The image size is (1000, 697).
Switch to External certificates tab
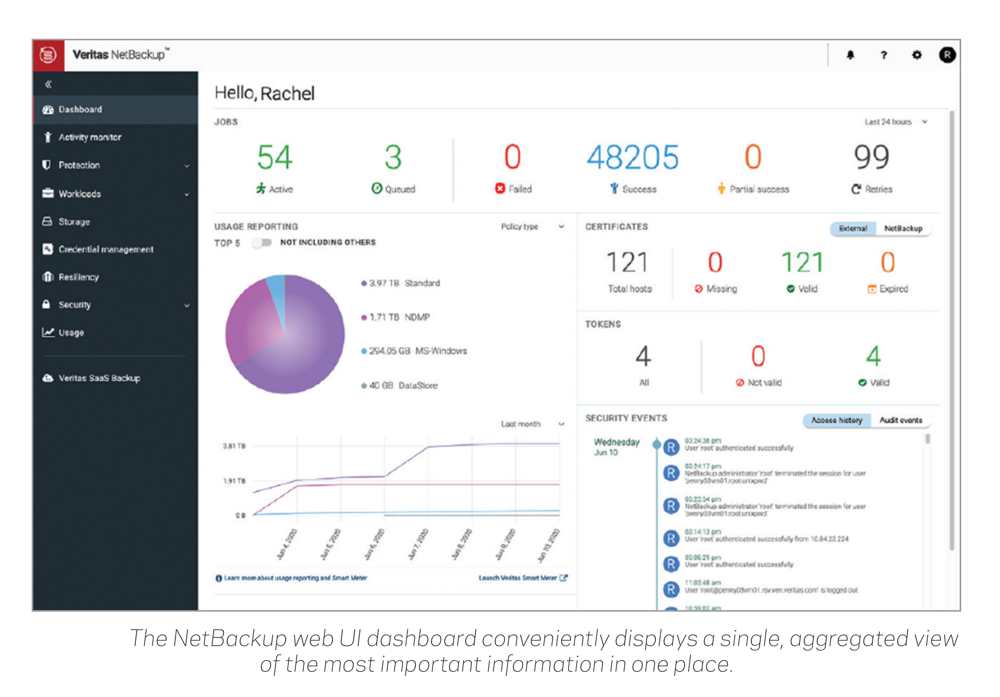click(x=853, y=228)
